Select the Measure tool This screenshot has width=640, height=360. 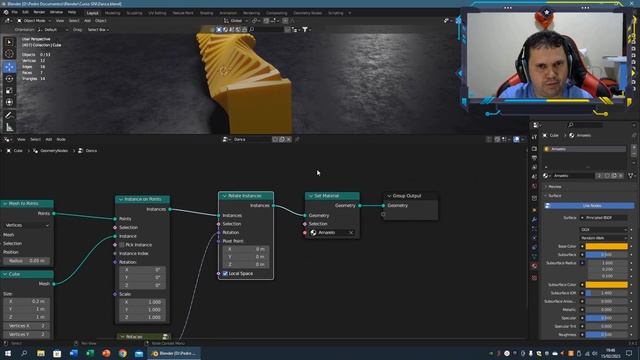pos(9,128)
